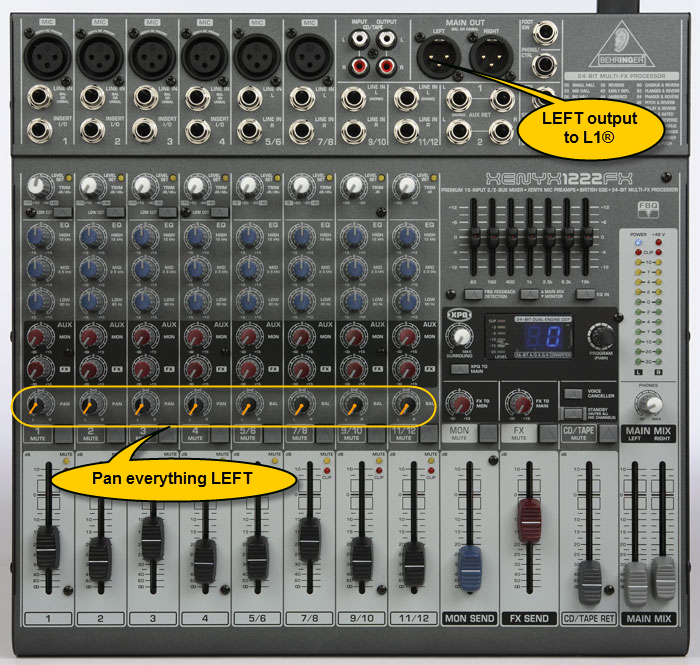Screen dimensions: 700x665
Task: Click the channel 2 EQ HIGH knob
Action: point(90,236)
